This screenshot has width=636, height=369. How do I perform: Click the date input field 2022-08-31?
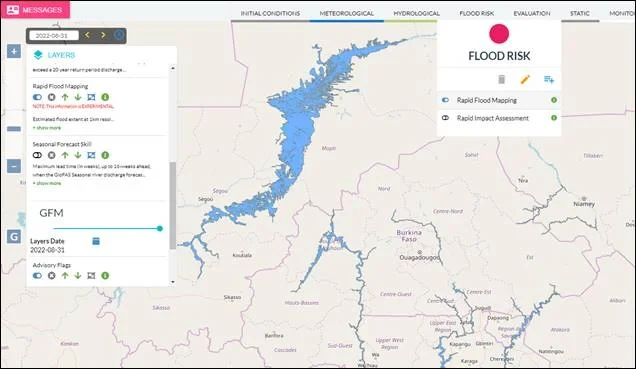pos(54,36)
